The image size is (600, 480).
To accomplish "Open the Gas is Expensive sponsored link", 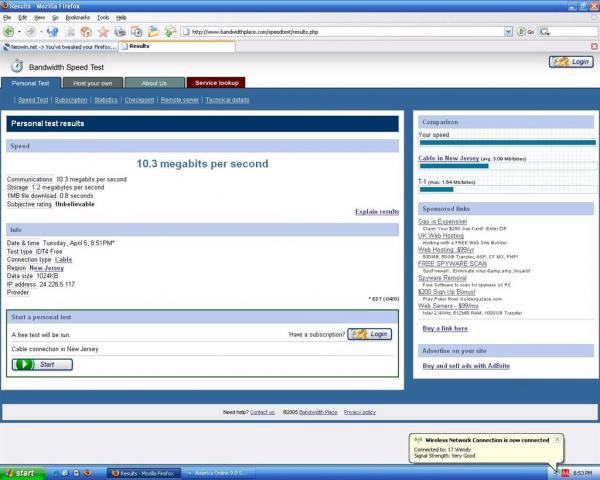I will 442,222.
